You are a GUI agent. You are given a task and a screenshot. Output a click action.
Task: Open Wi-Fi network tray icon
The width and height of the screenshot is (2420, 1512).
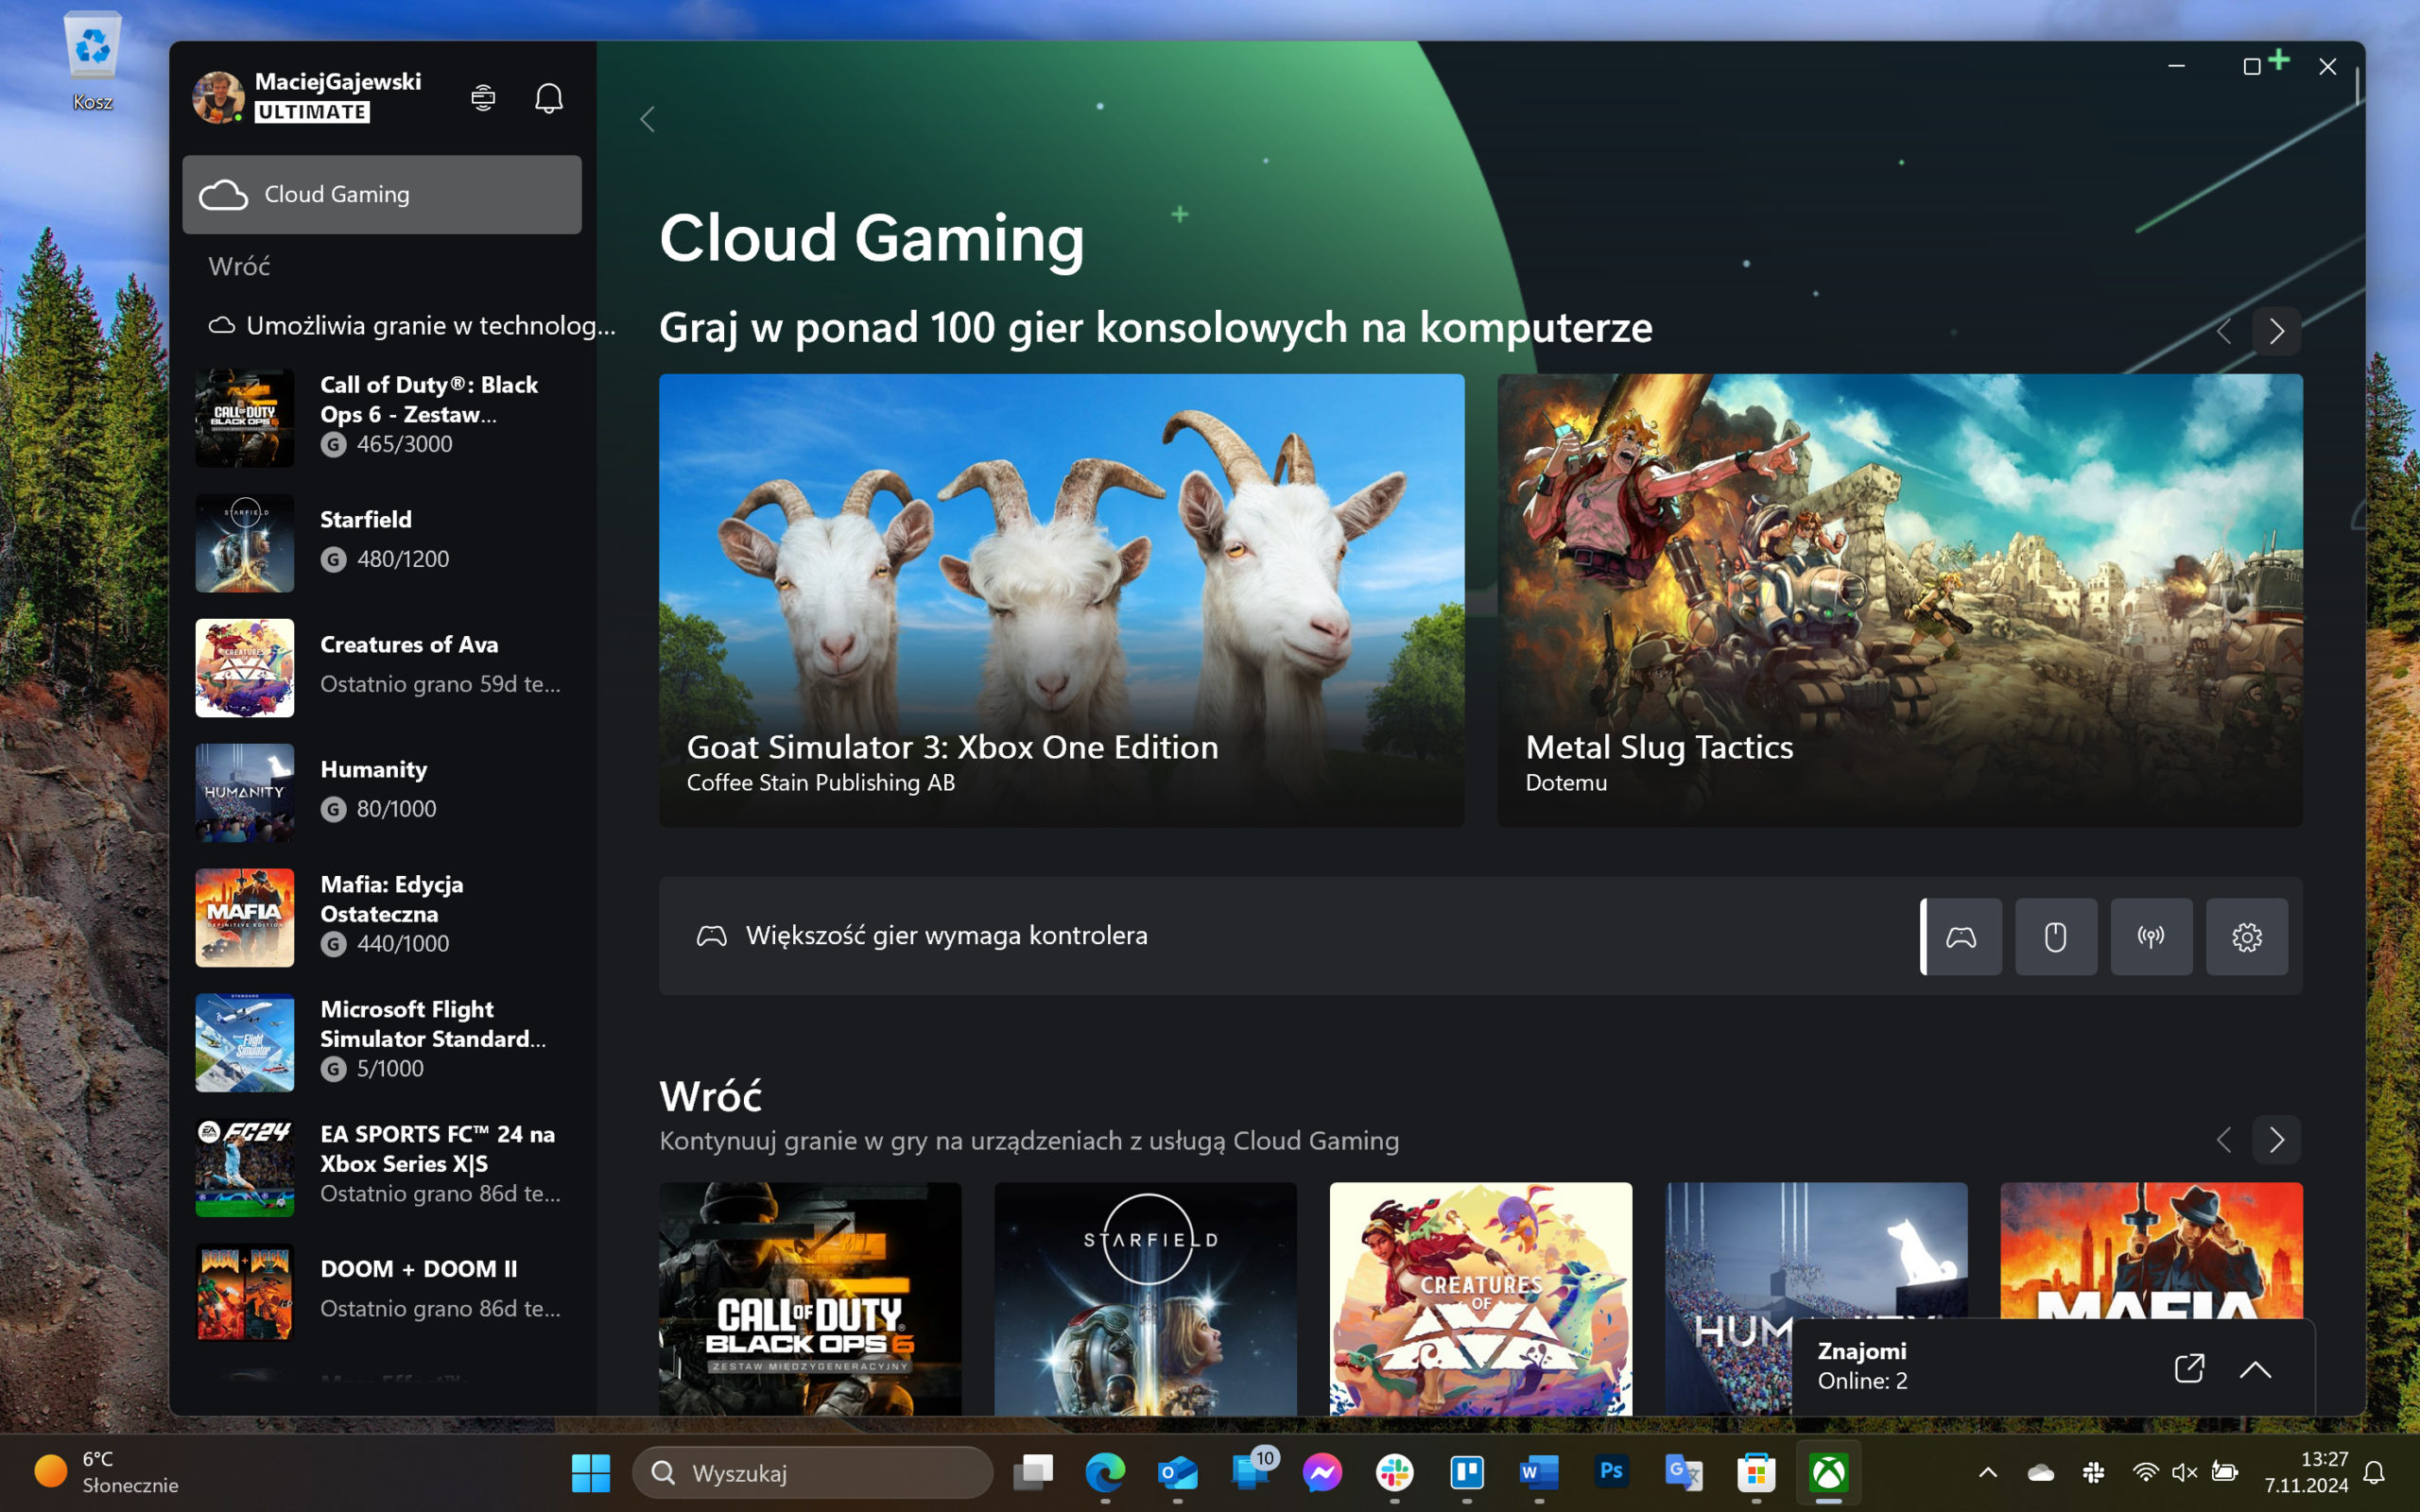(2144, 1472)
